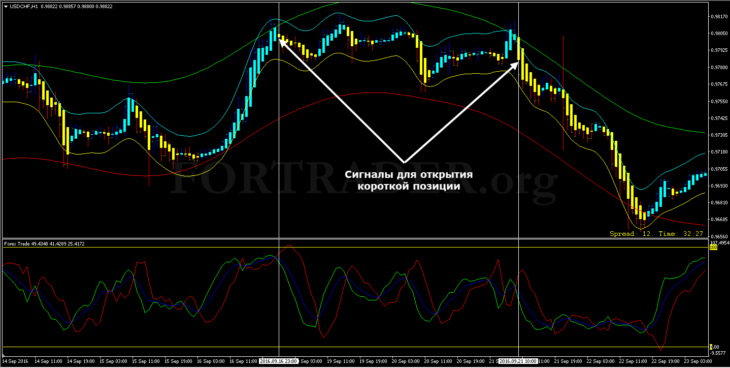Click price scale value 0.96685
Image resolution: width=730 pixels, height=368 pixels.
[718, 218]
